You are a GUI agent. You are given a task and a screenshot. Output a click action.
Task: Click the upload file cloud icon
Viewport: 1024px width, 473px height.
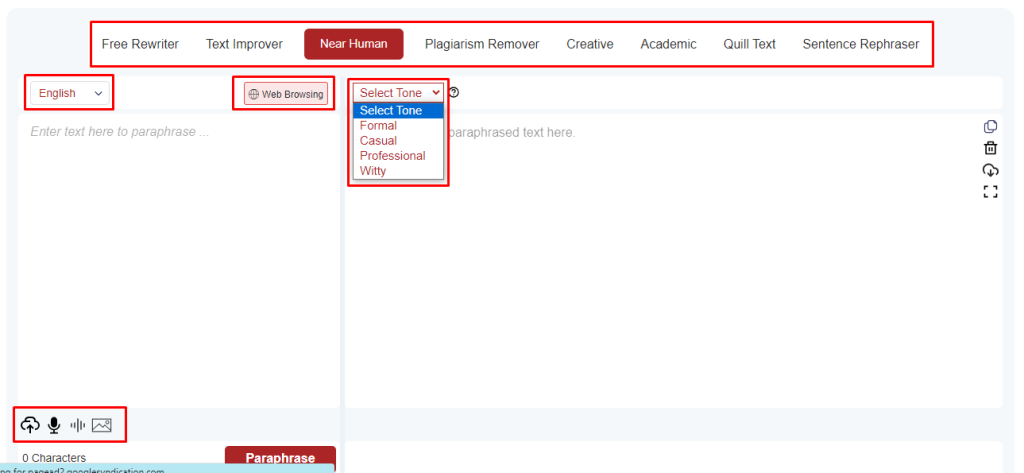30,425
